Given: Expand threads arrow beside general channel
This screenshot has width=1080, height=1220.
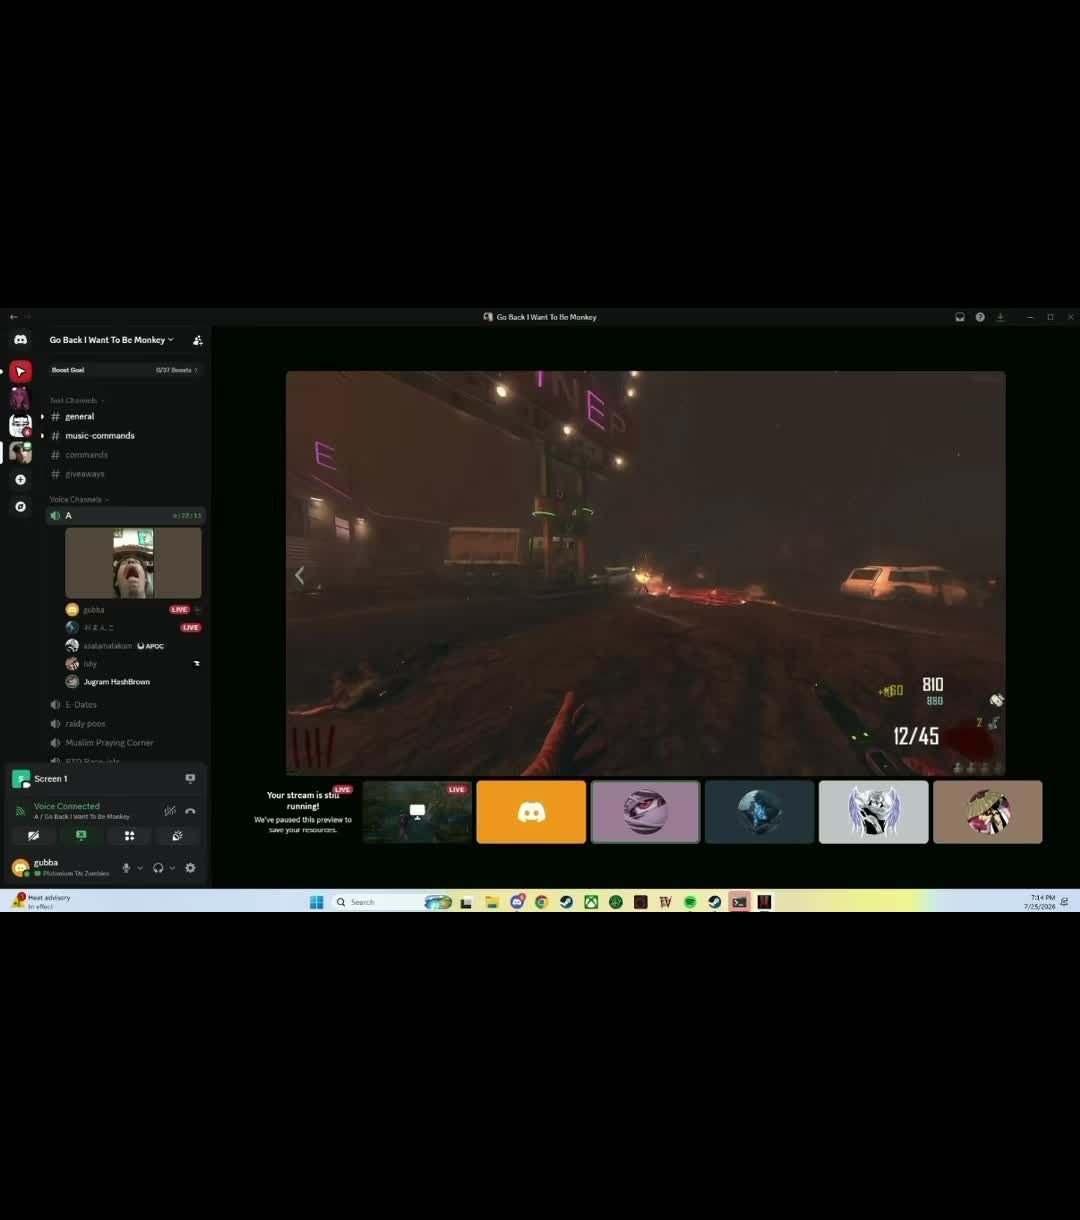Looking at the screenshot, I should pos(42,416).
